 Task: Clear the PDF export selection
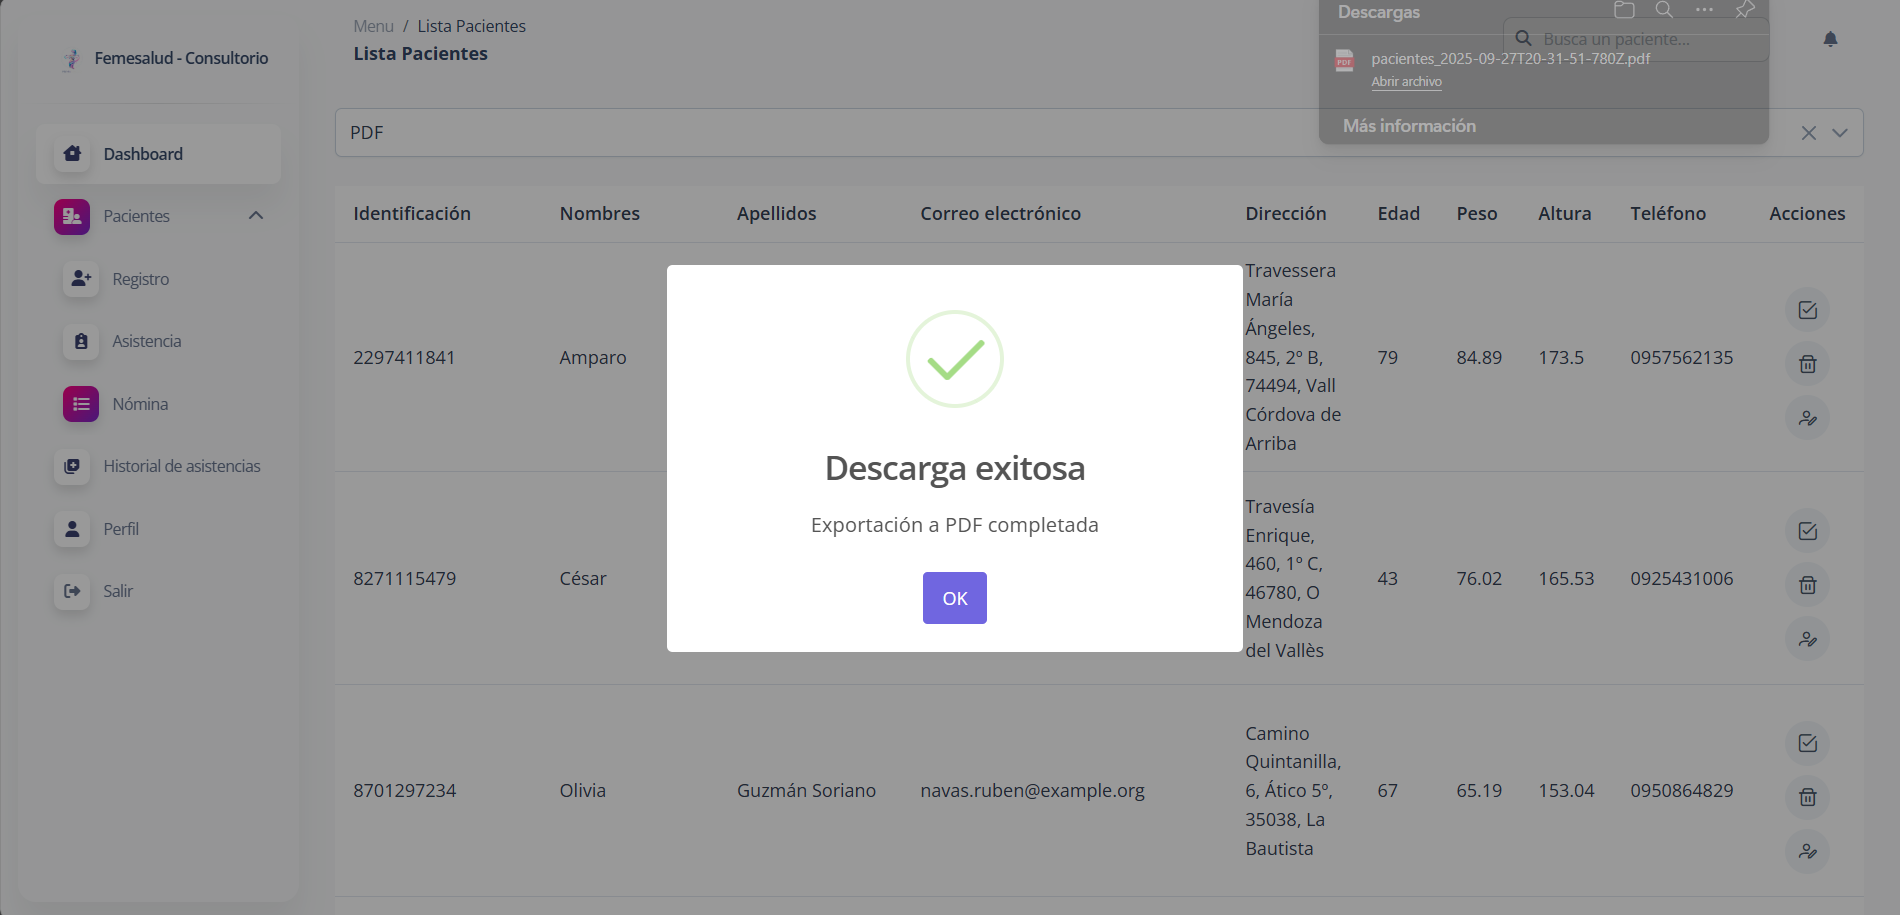coord(1808,133)
